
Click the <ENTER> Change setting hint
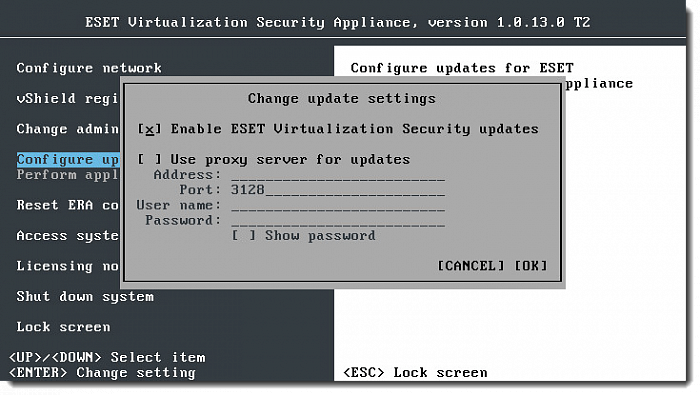[x=102, y=373]
